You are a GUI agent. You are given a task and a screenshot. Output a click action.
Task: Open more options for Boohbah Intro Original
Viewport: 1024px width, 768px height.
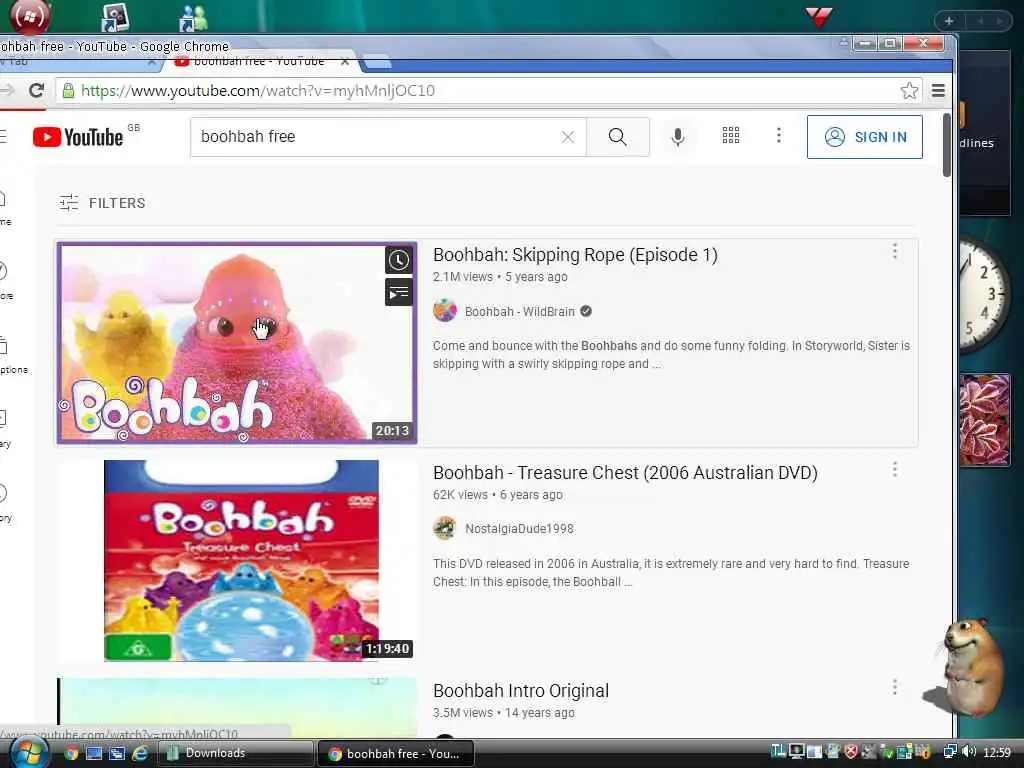coord(895,687)
